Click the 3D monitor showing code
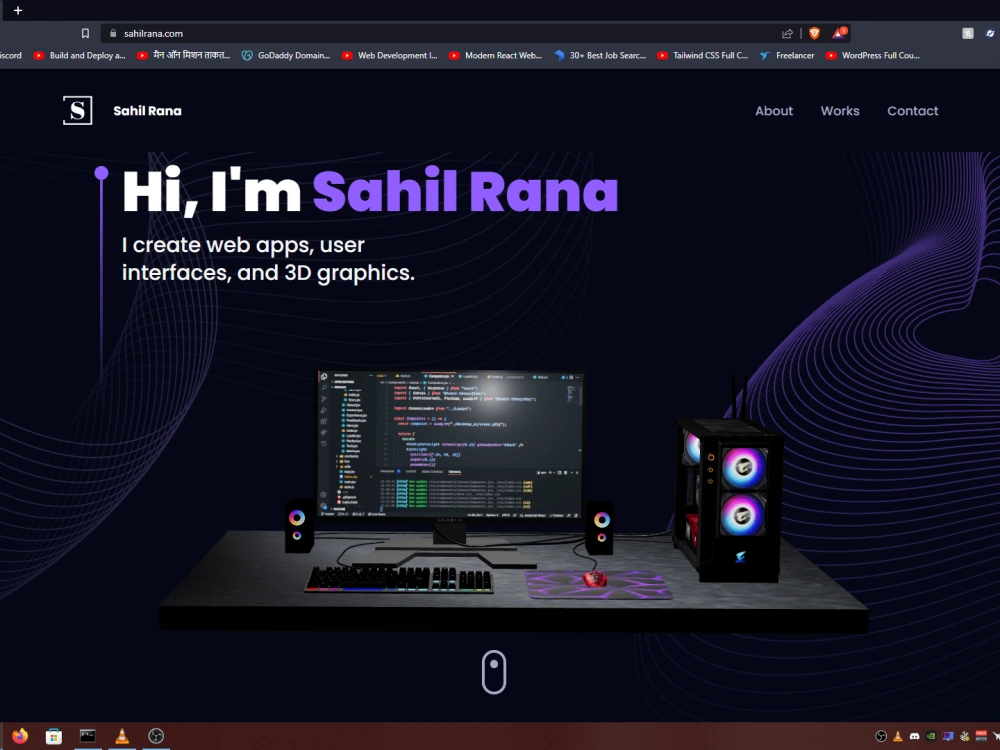The width and height of the screenshot is (1000, 750). tap(450, 445)
